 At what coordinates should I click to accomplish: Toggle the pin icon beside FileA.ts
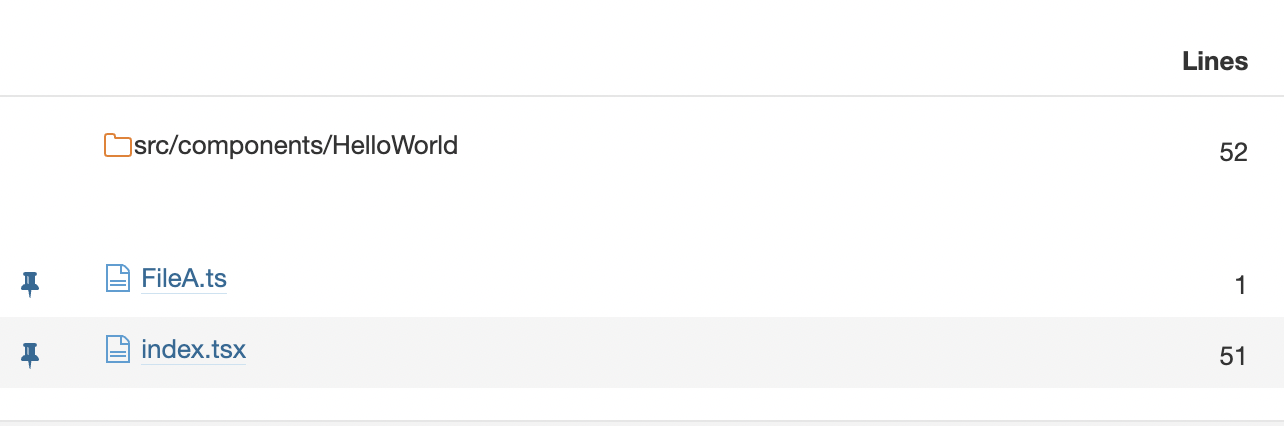click(x=30, y=284)
